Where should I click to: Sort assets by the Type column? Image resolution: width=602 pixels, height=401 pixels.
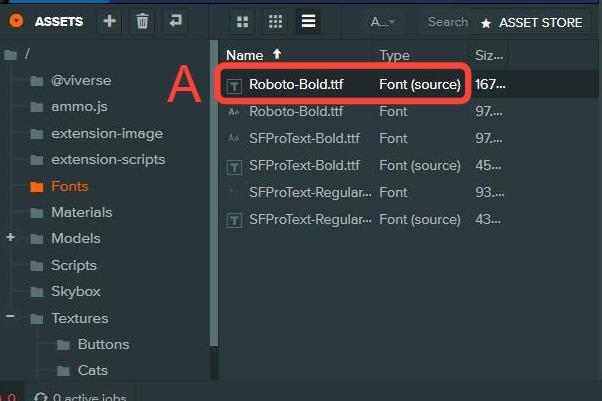395,56
